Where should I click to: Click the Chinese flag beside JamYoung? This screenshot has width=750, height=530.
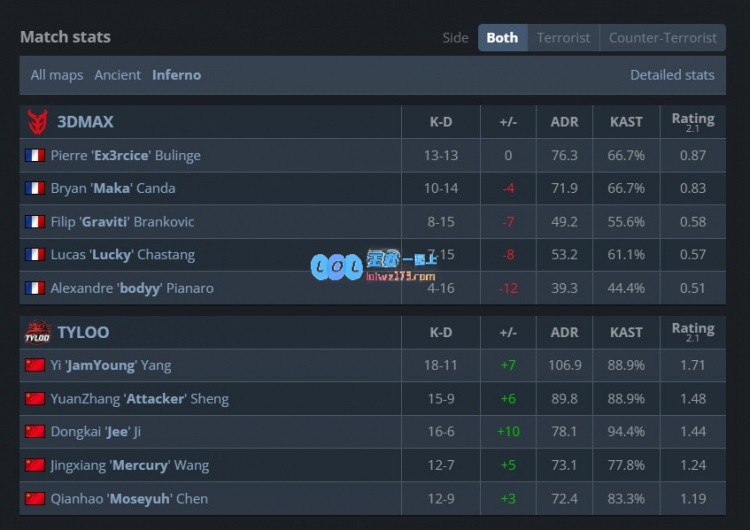(x=35, y=365)
